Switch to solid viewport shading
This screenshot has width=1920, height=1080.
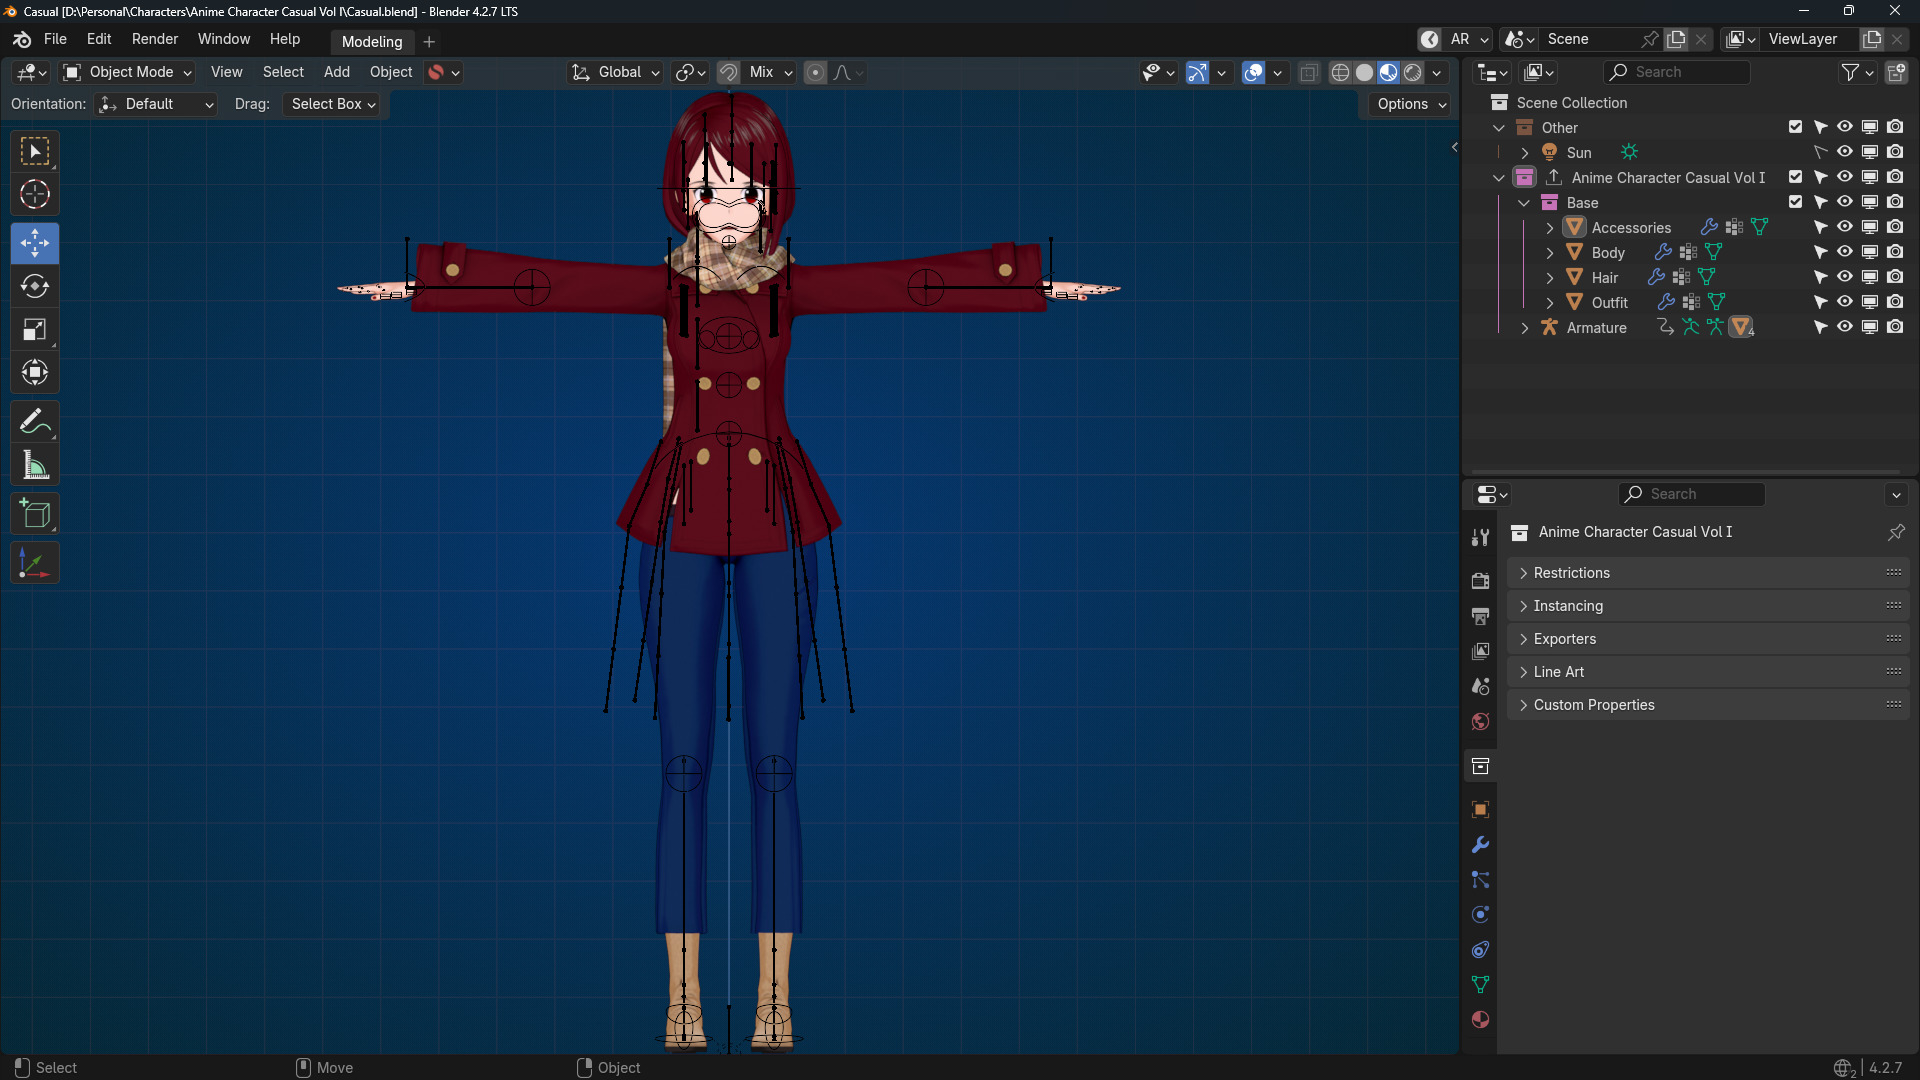pyautogui.click(x=1364, y=72)
